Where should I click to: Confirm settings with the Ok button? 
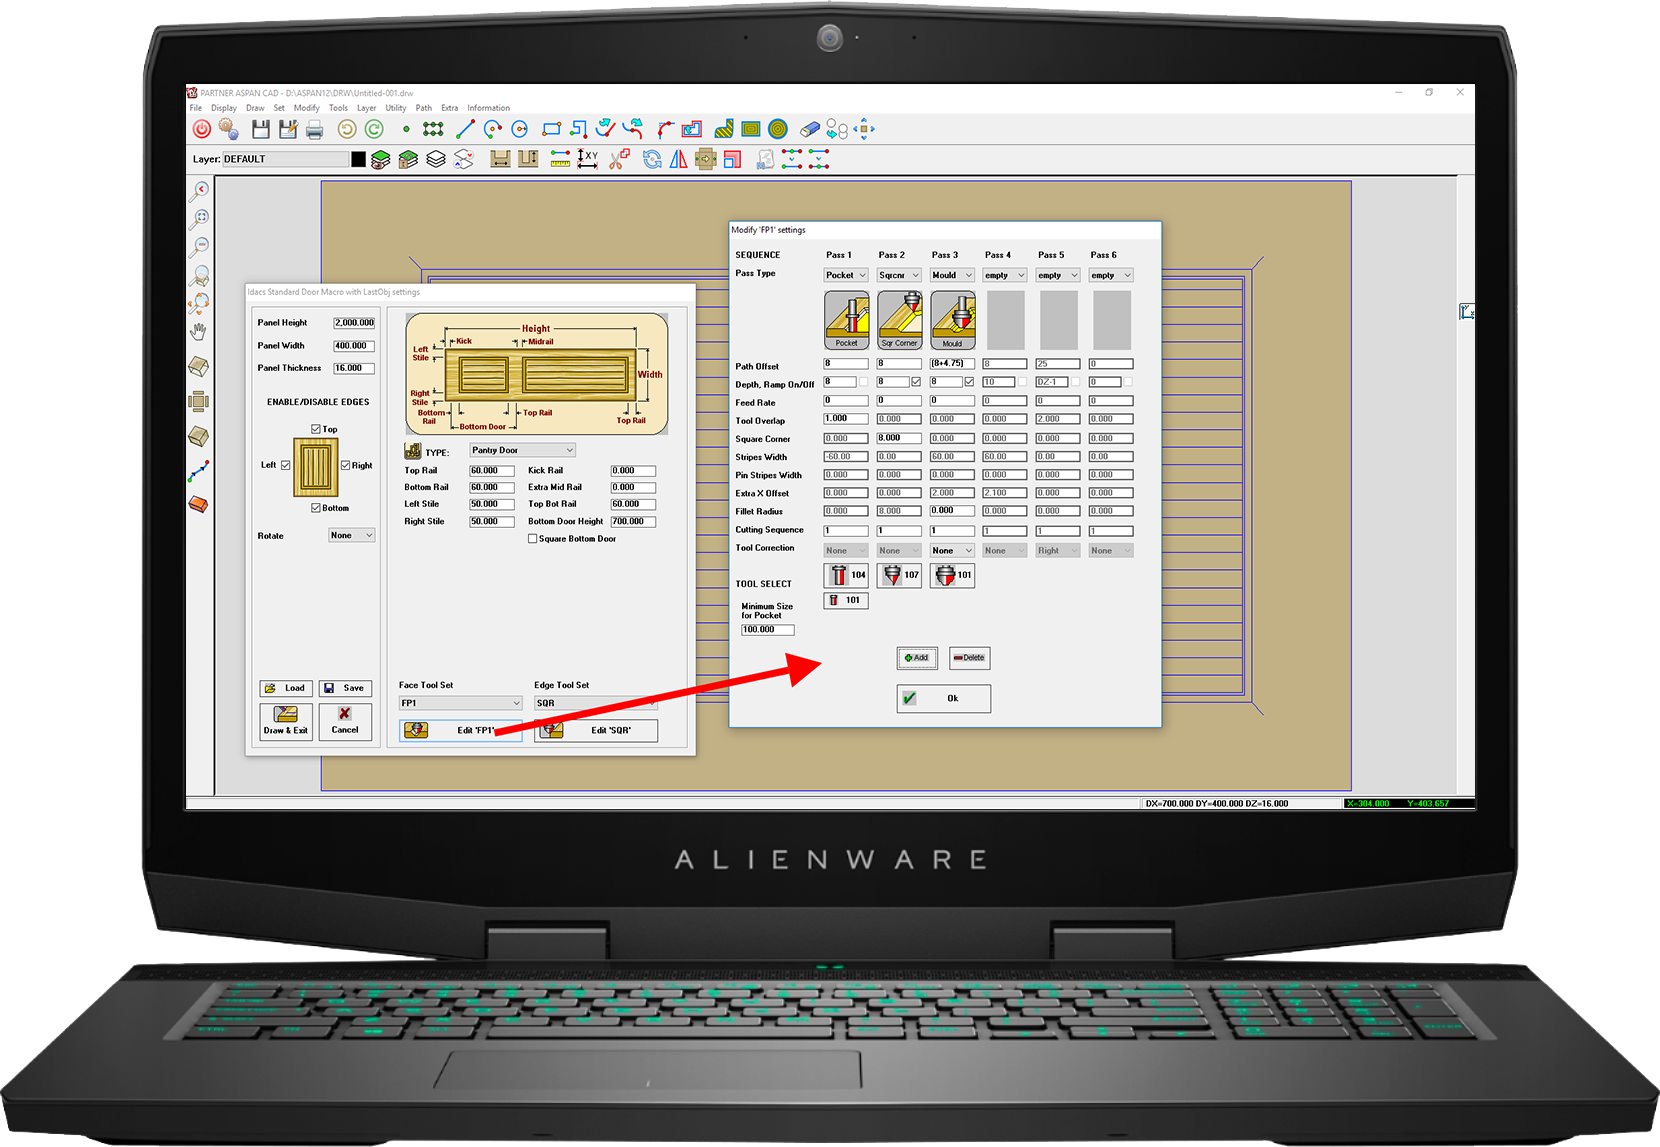tap(944, 698)
